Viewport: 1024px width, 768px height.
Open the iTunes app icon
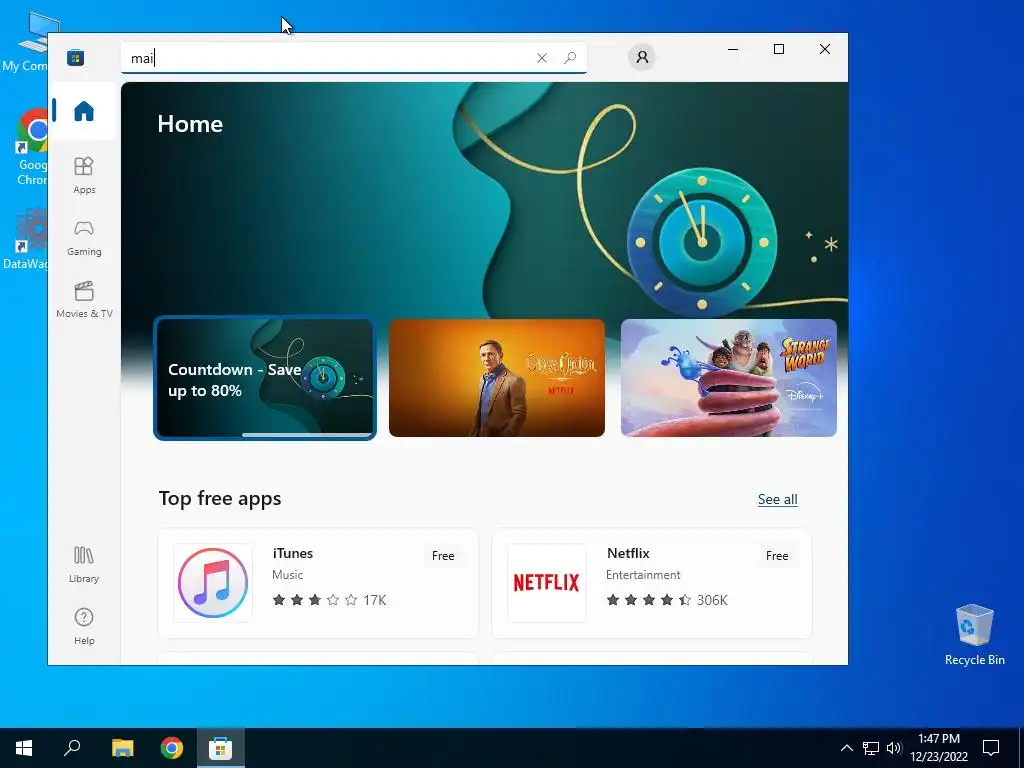[x=213, y=583]
